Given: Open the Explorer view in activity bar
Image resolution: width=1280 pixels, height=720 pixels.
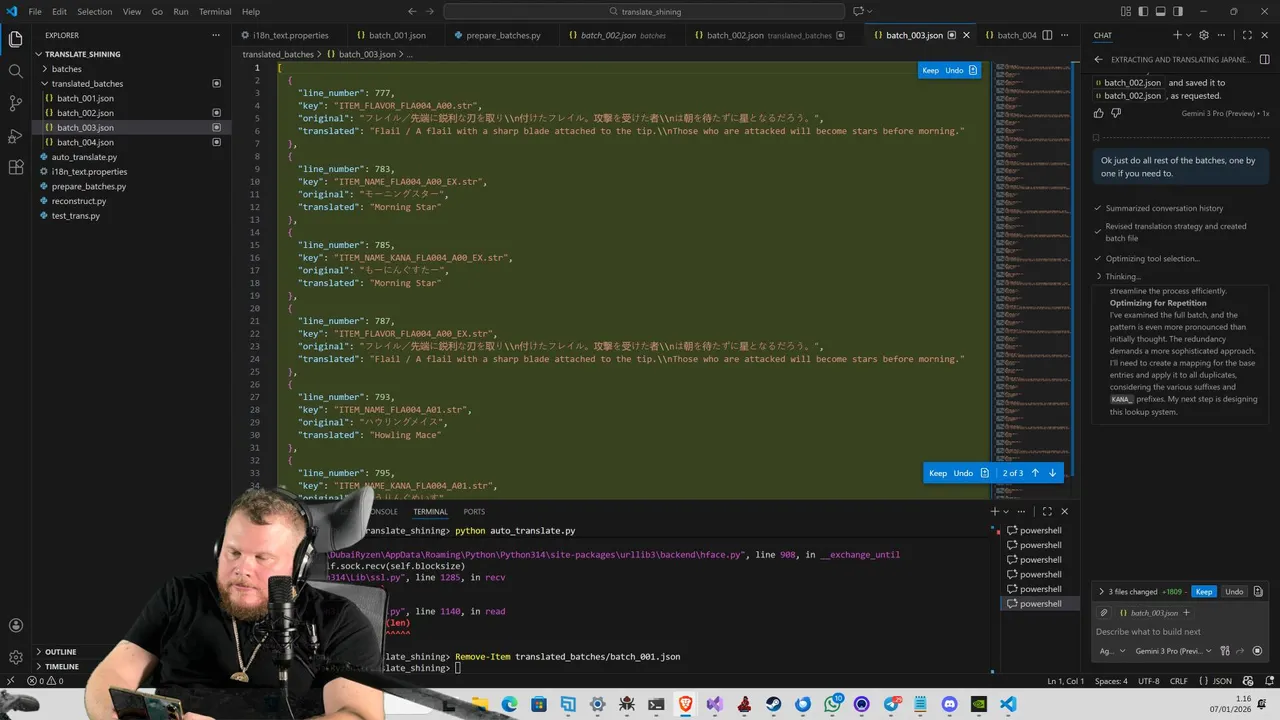Looking at the screenshot, I should [x=15, y=40].
